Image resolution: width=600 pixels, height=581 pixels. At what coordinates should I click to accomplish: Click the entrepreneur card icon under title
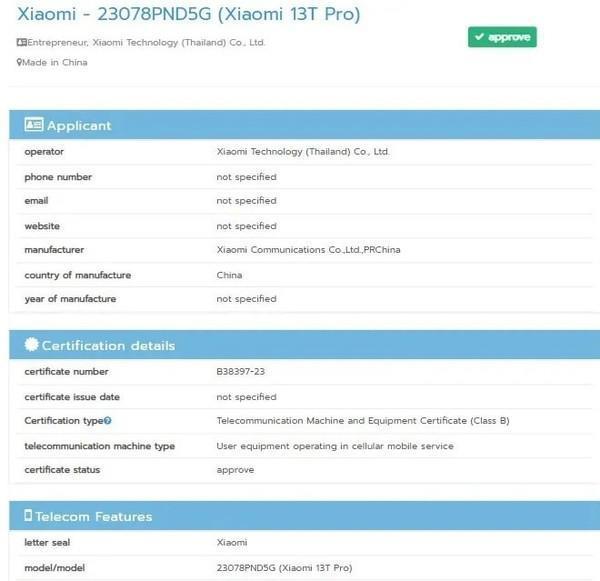(x=21, y=42)
